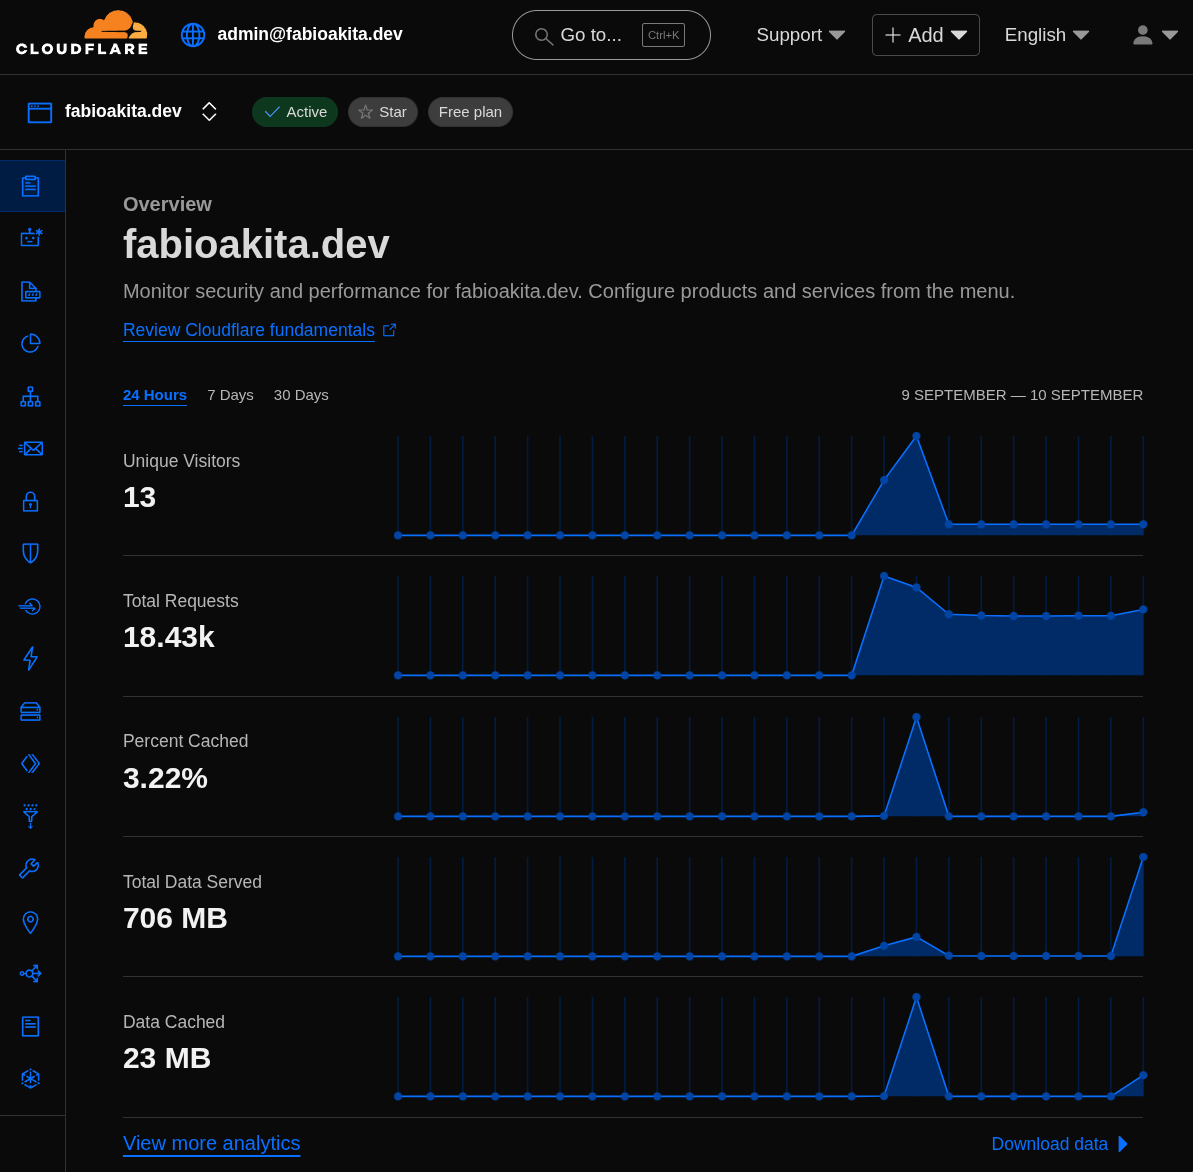The image size is (1193, 1172).
Task: Click the Cloudflare logo
Action: pos(82,33)
